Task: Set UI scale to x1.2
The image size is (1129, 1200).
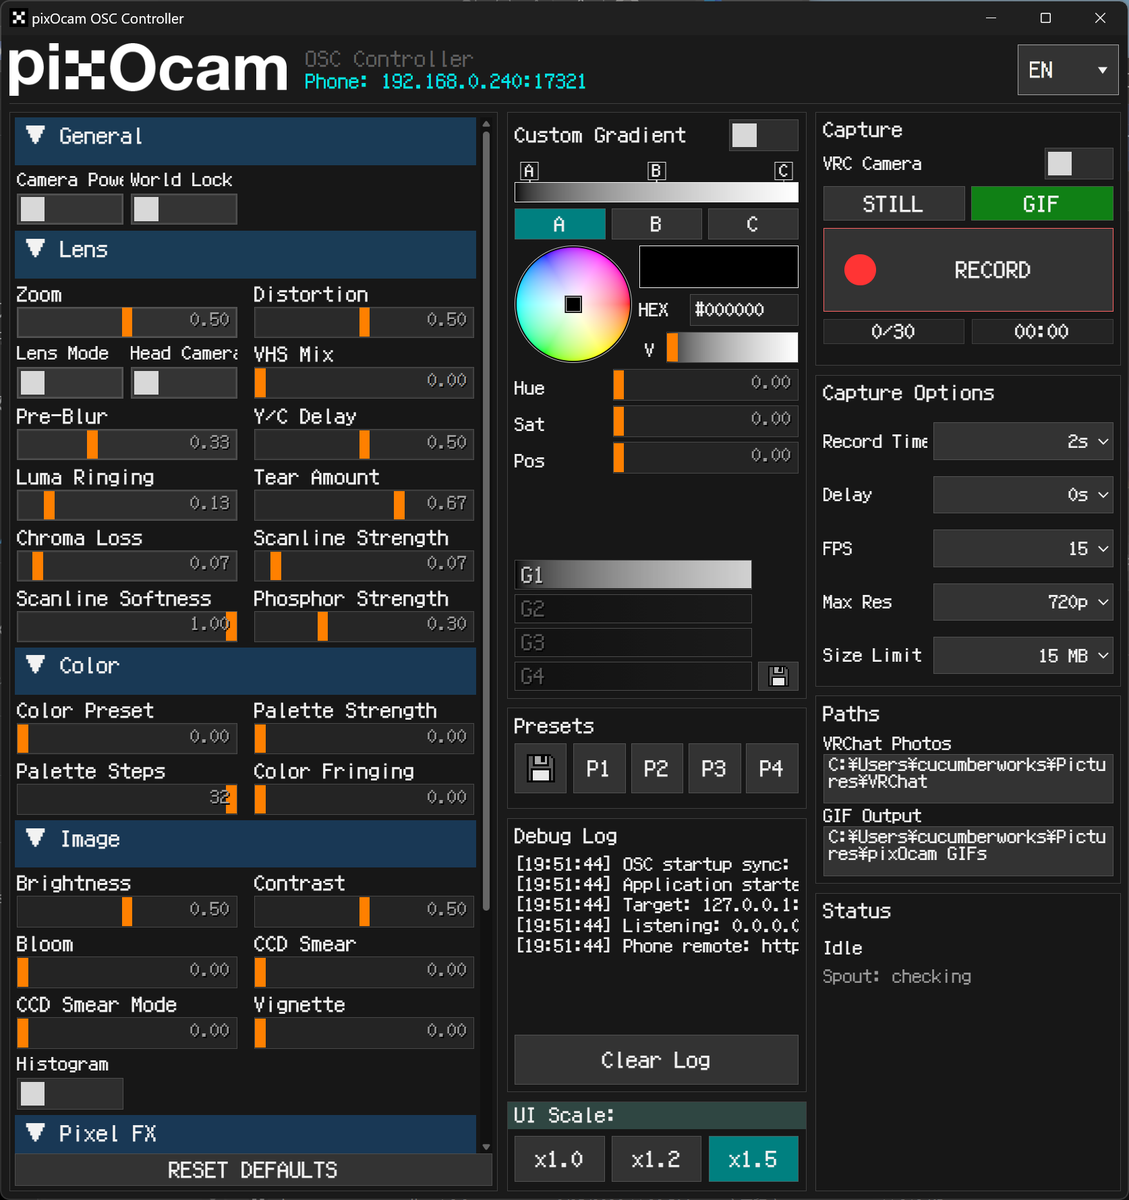Action: (656, 1160)
